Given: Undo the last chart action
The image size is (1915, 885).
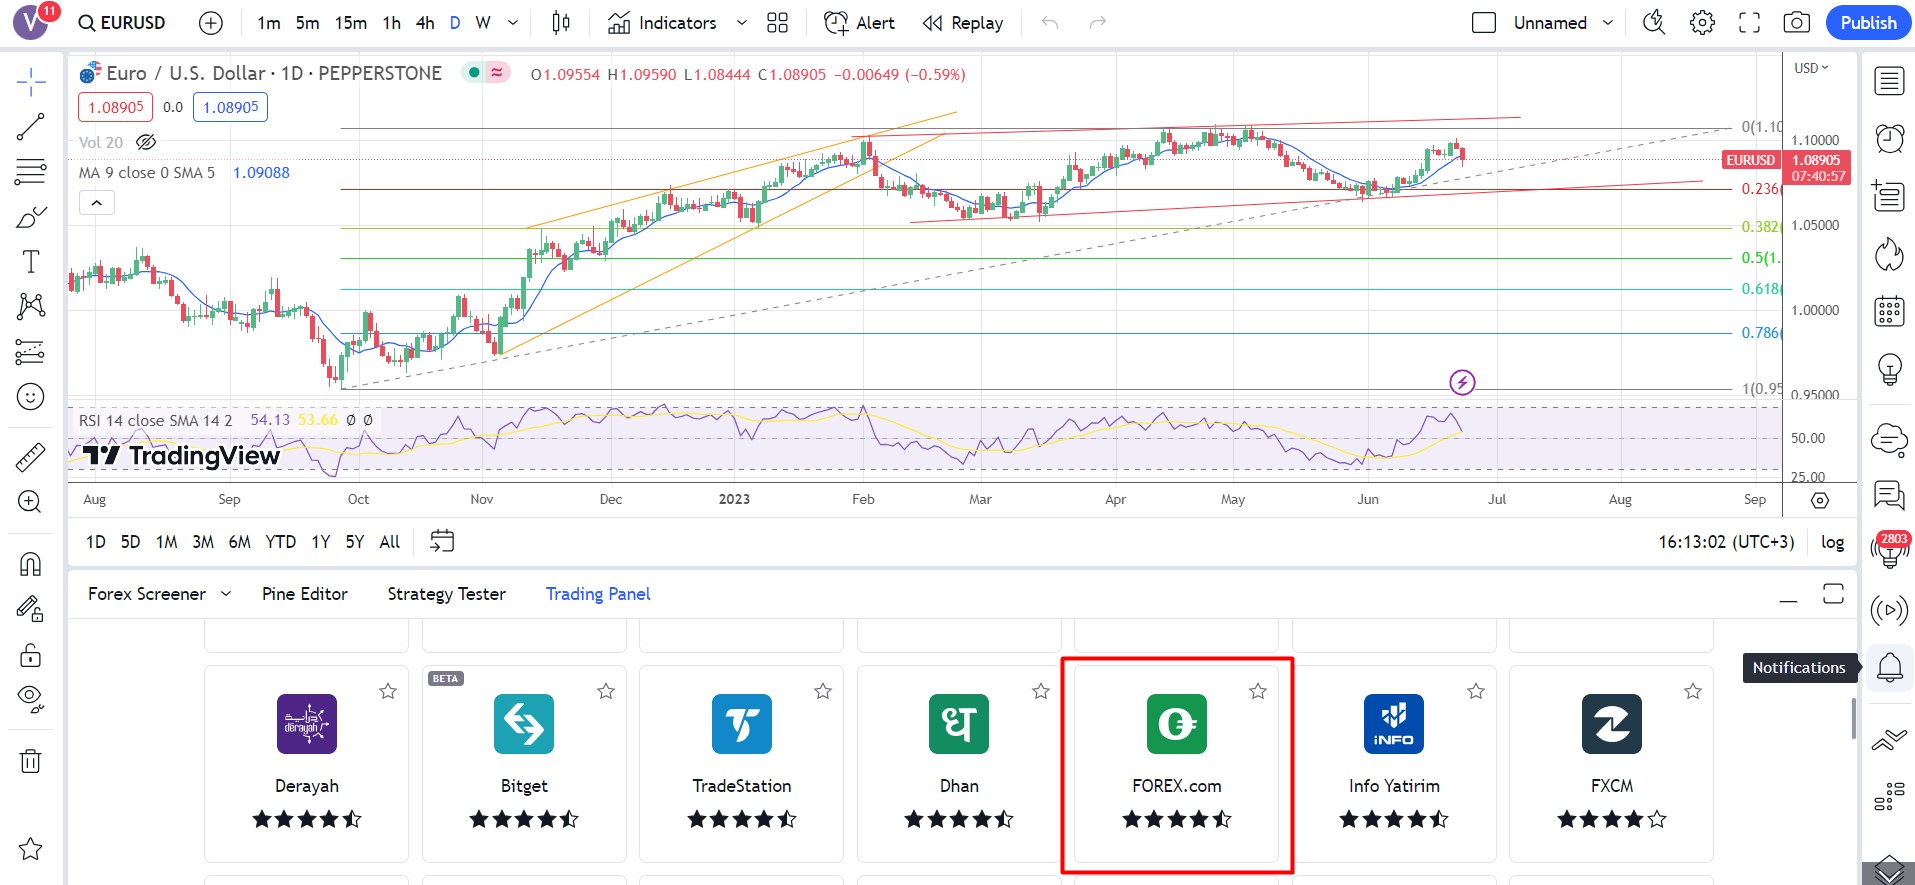Looking at the screenshot, I should point(1050,23).
